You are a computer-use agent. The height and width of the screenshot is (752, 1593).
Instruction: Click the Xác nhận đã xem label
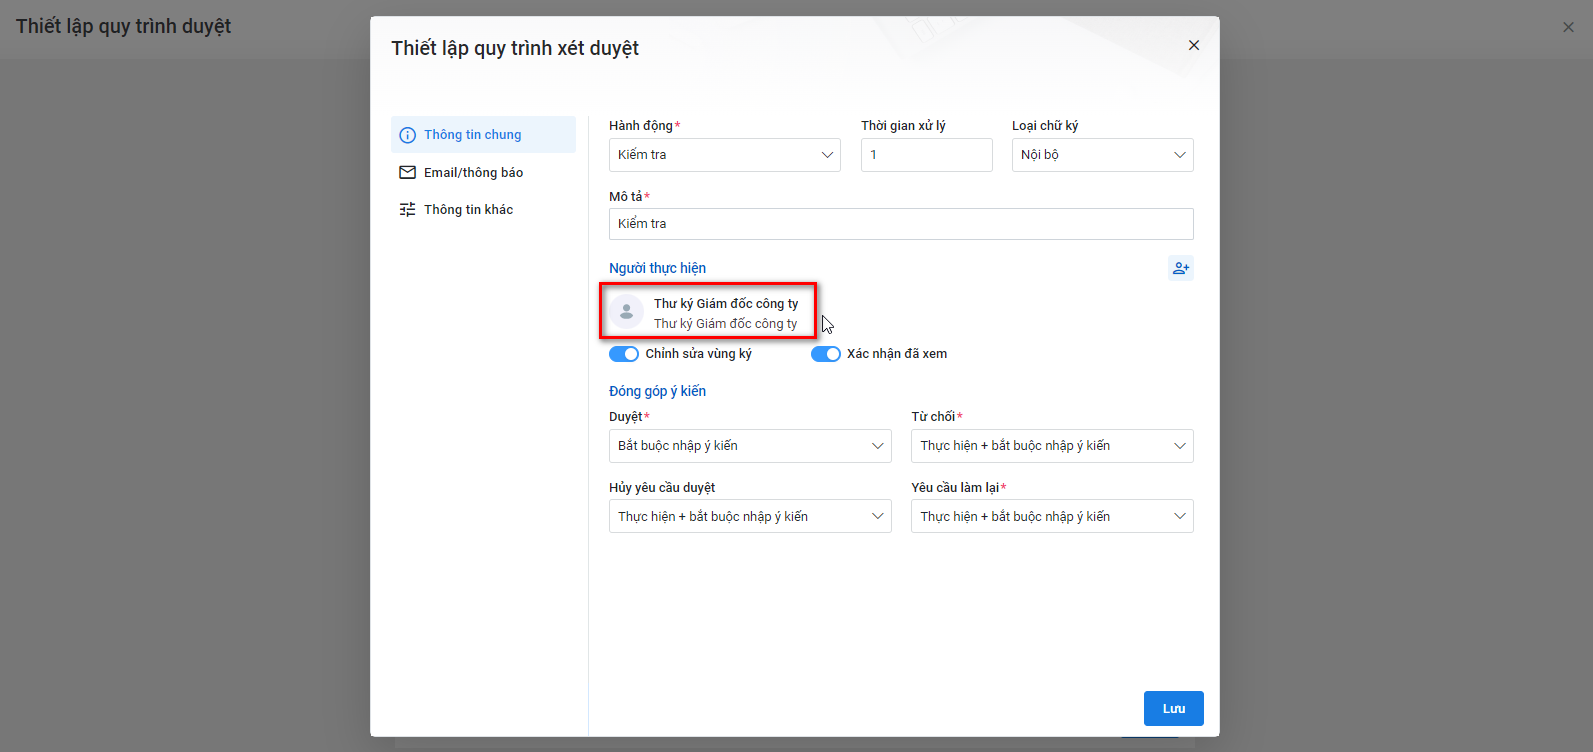[897, 354]
